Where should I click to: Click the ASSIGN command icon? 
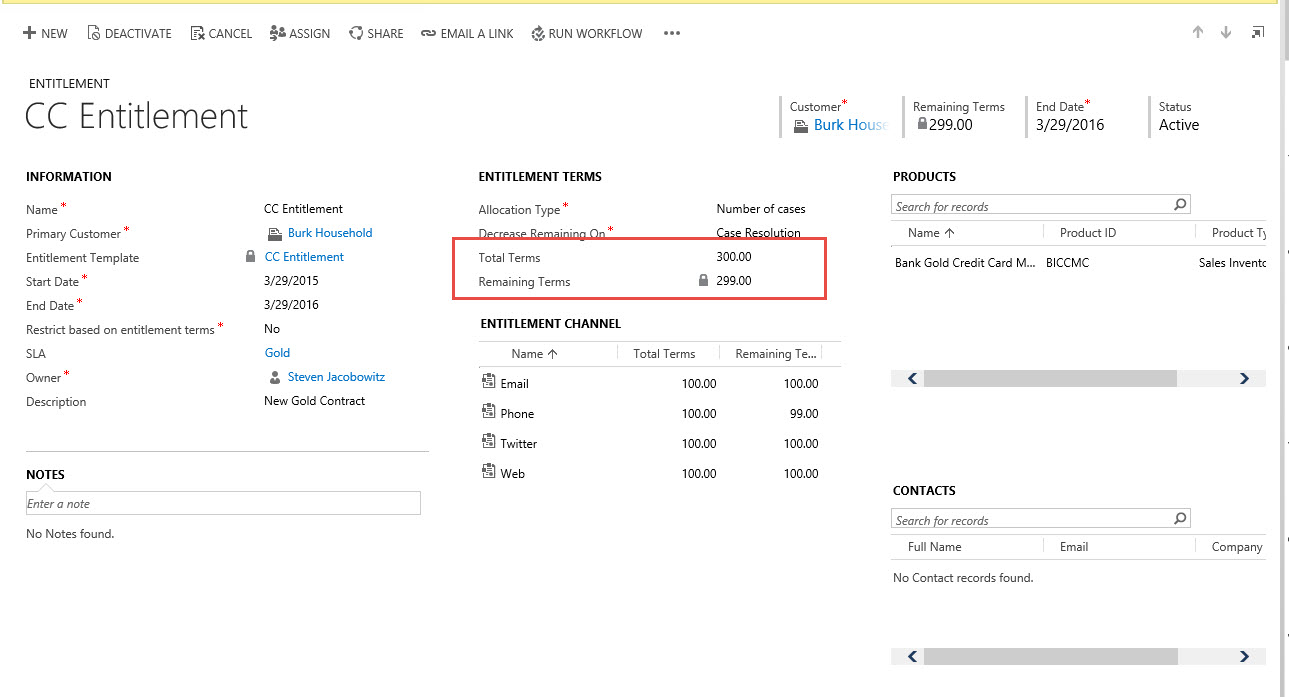click(278, 33)
